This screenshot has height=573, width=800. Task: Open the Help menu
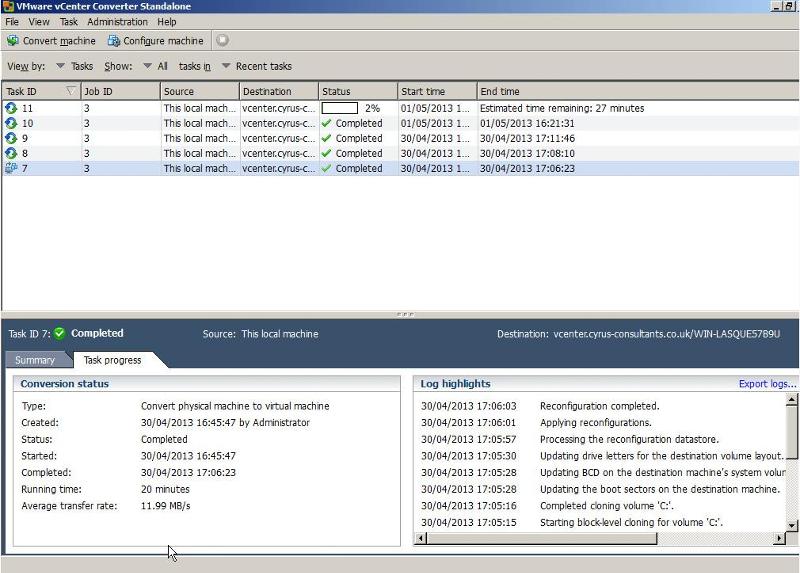[167, 21]
